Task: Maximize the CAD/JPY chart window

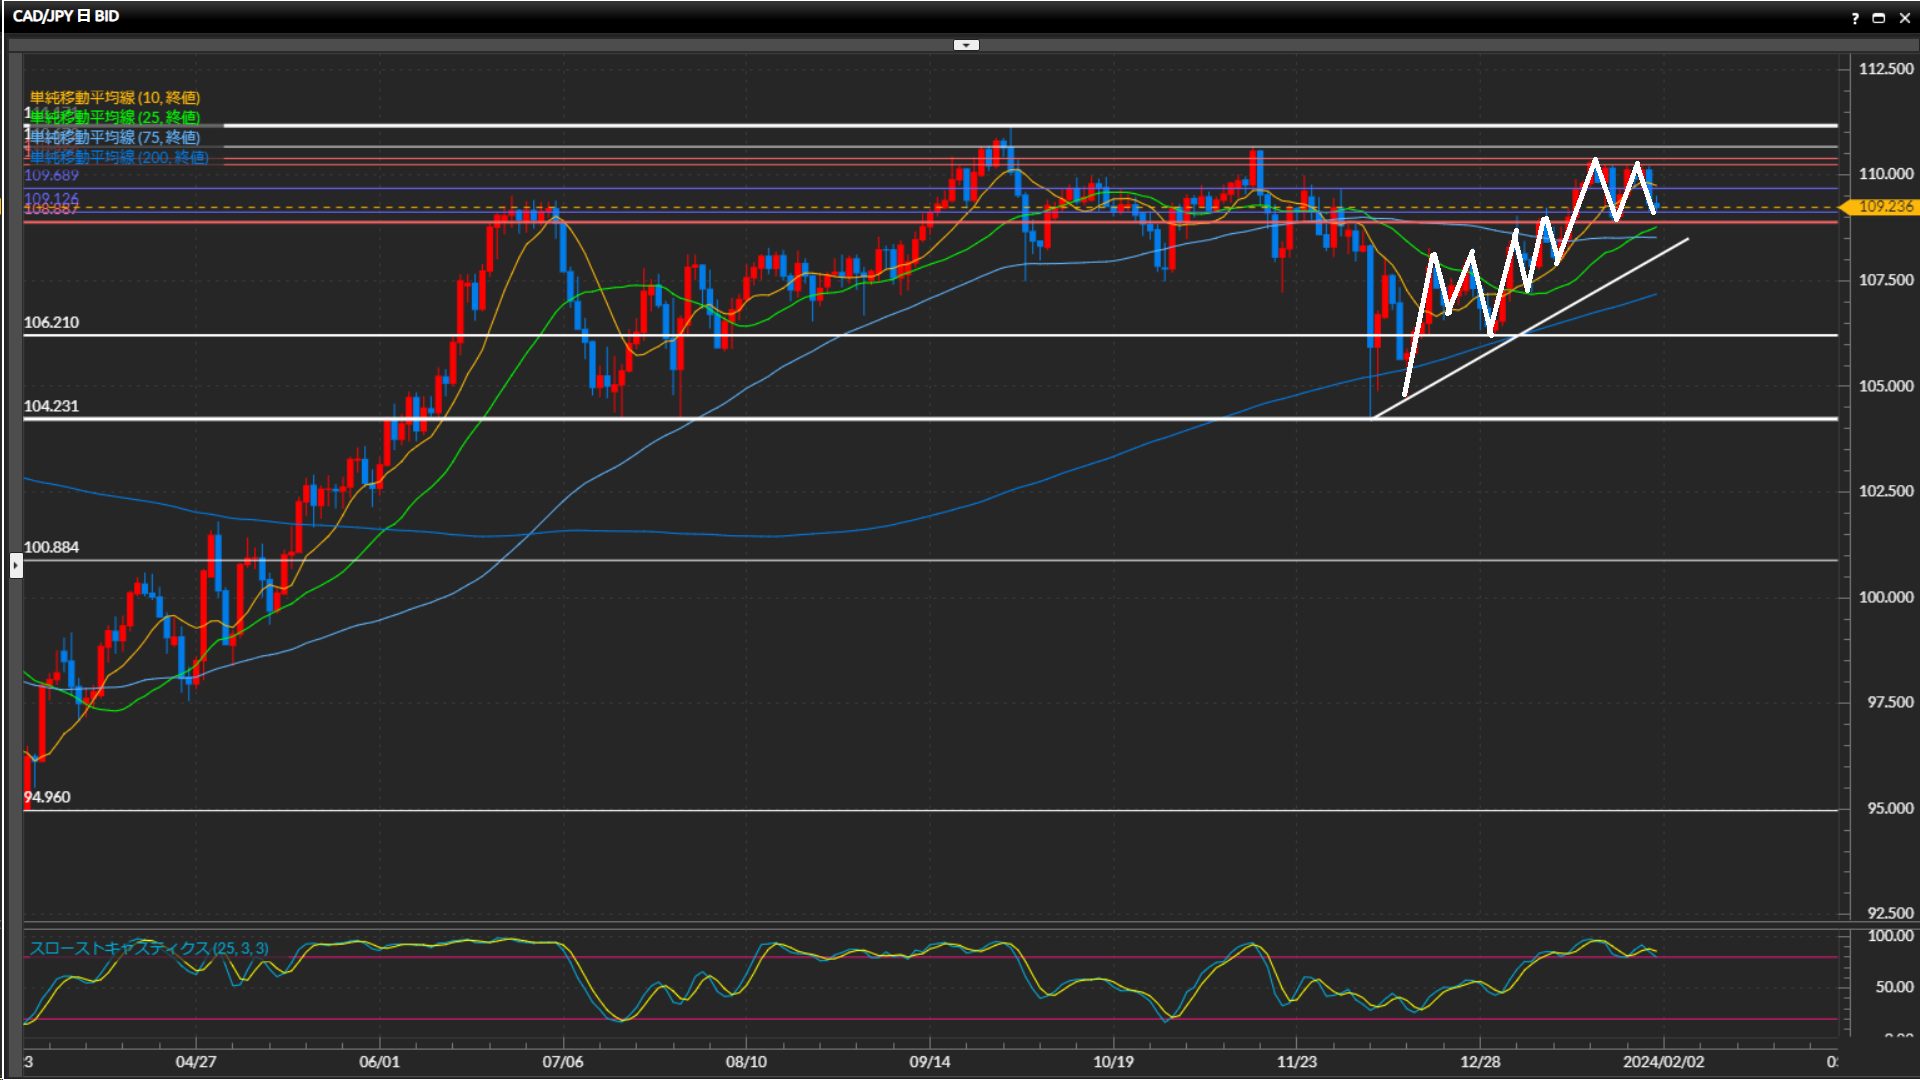Action: pos(1879,18)
